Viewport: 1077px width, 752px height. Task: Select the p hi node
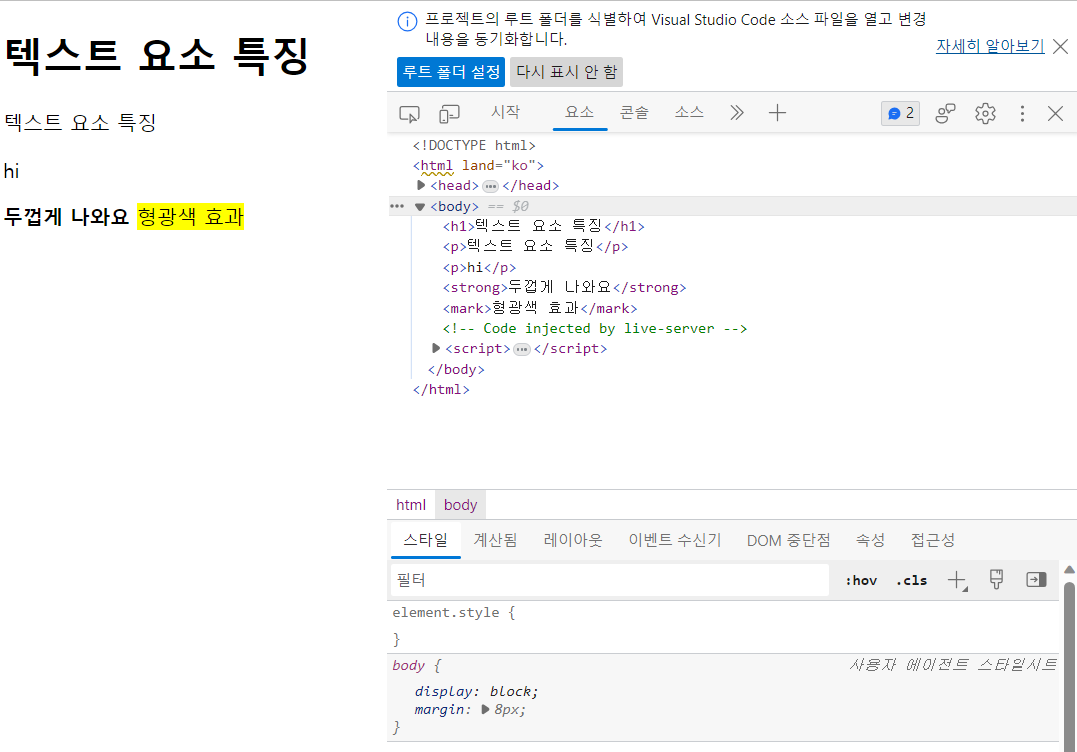pyautogui.click(x=479, y=267)
